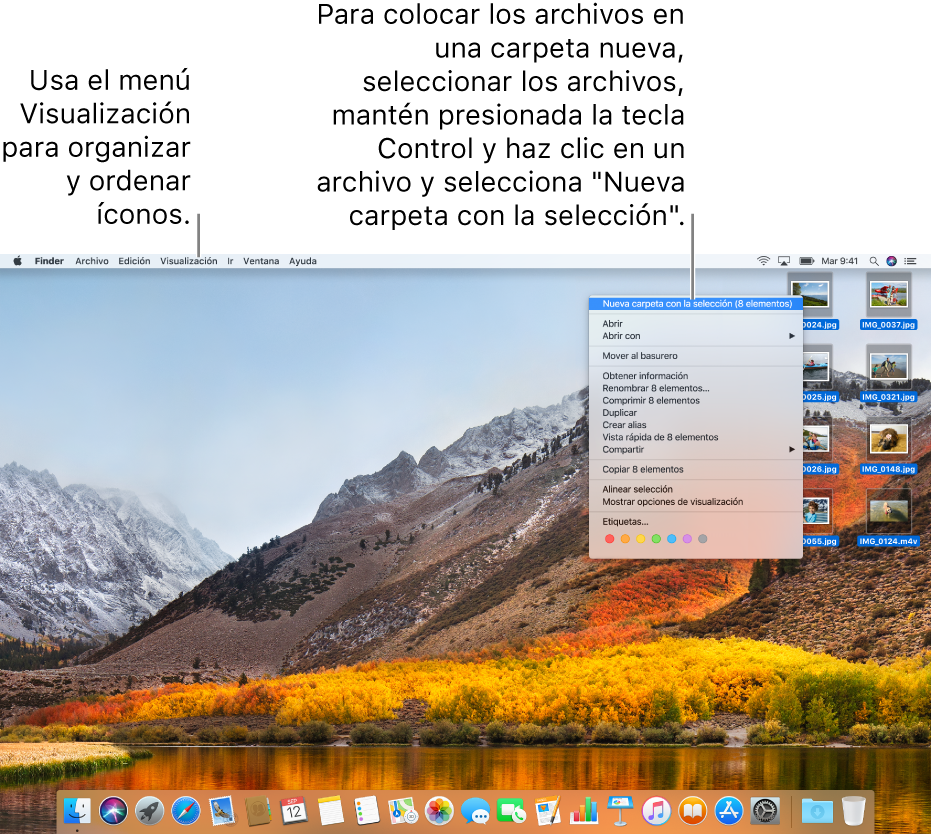Viewport: 931px width, 835px height.
Task: Open Maps app in the dock
Action: coord(403,811)
